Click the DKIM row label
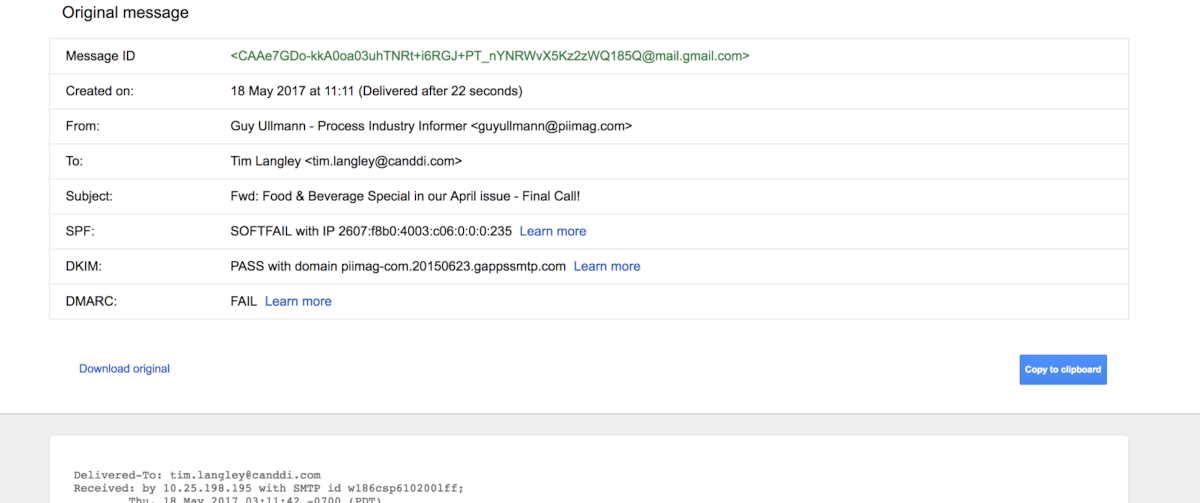This screenshot has width=1200, height=503. click(83, 266)
